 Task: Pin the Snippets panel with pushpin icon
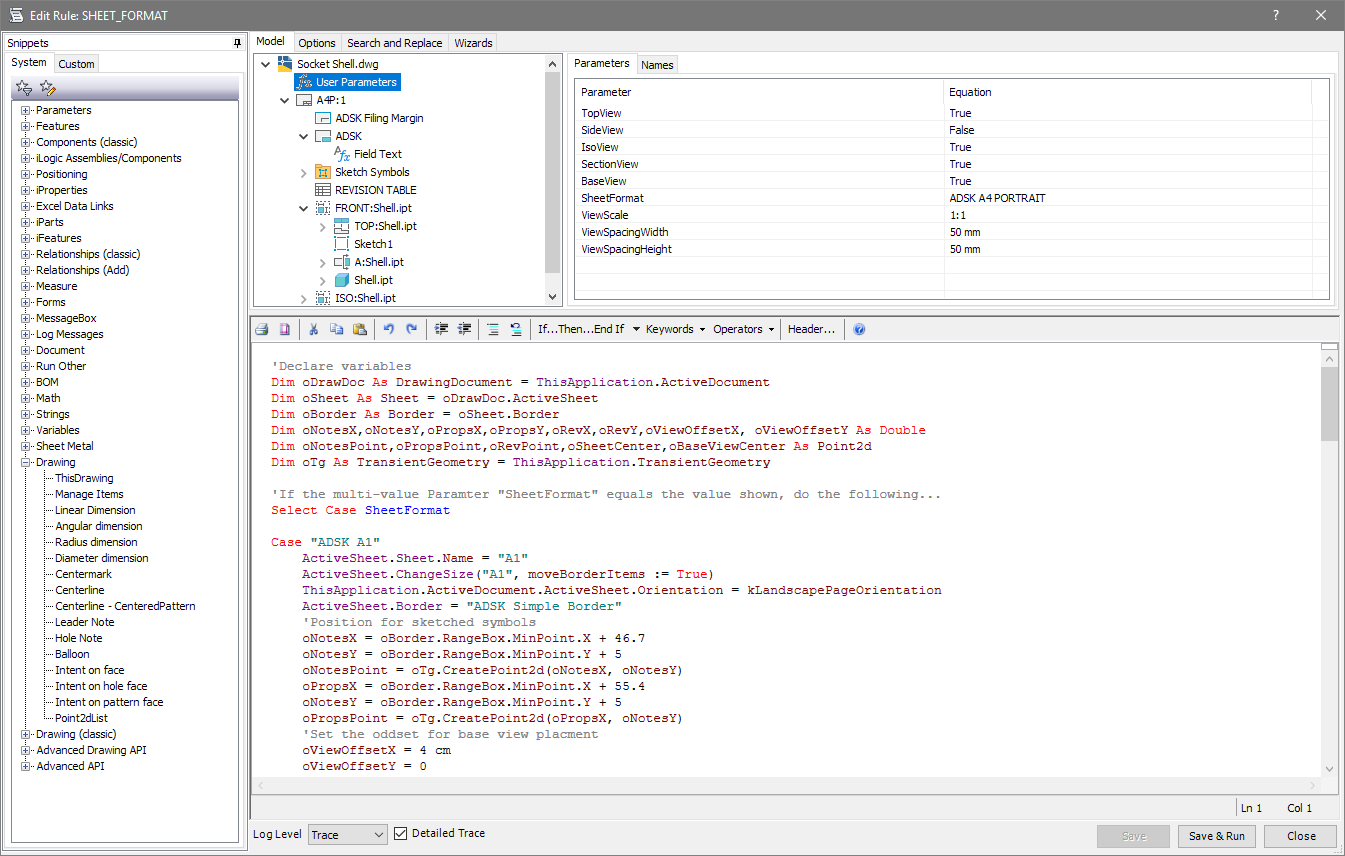pyautogui.click(x=237, y=43)
